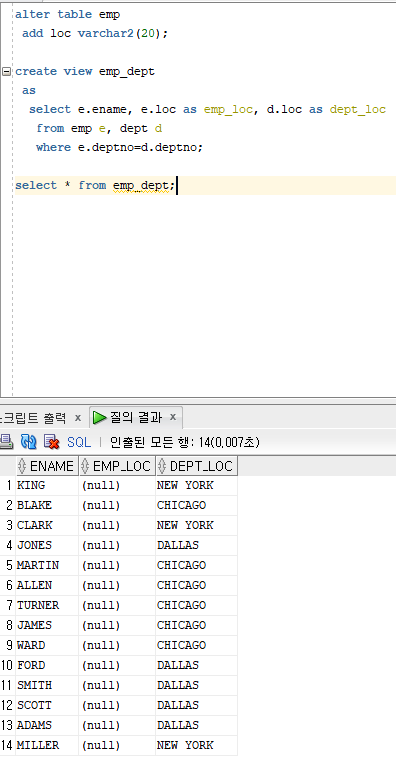Click row number 1 in results grid

point(8,485)
